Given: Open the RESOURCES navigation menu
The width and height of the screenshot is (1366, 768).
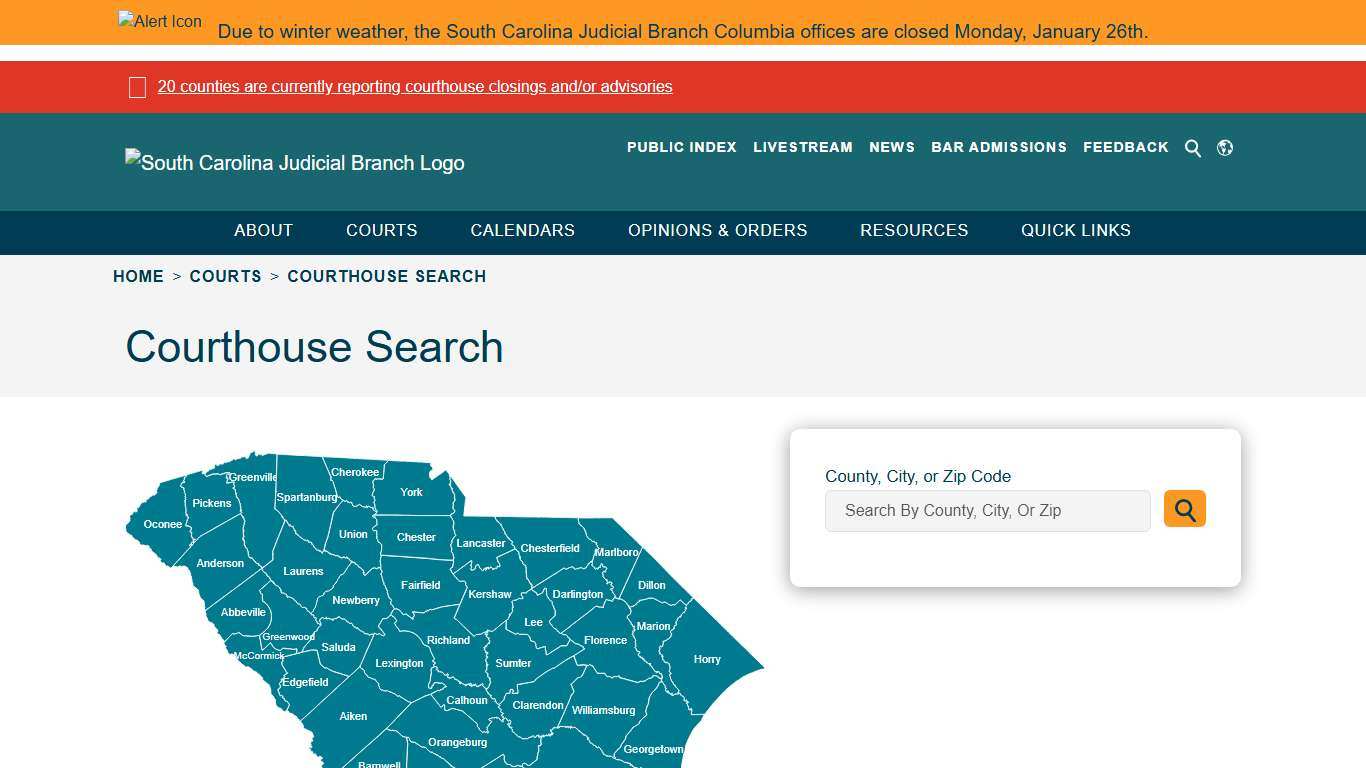Looking at the screenshot, I should coord(914,230).
